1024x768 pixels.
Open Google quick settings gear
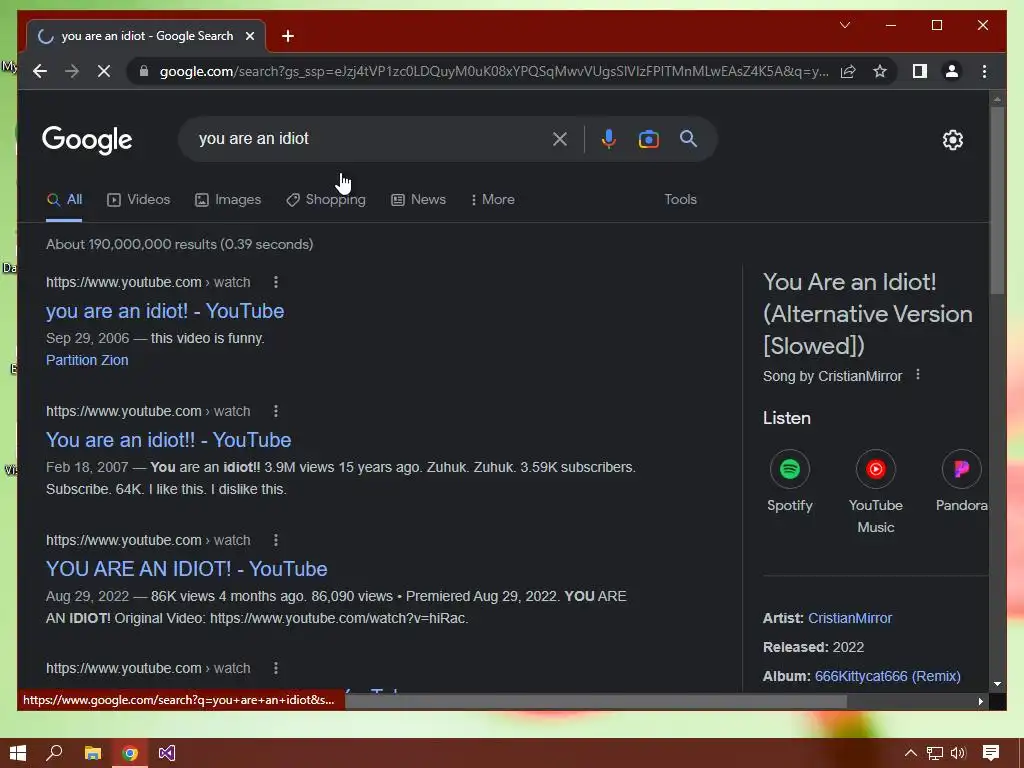point(953,140)
